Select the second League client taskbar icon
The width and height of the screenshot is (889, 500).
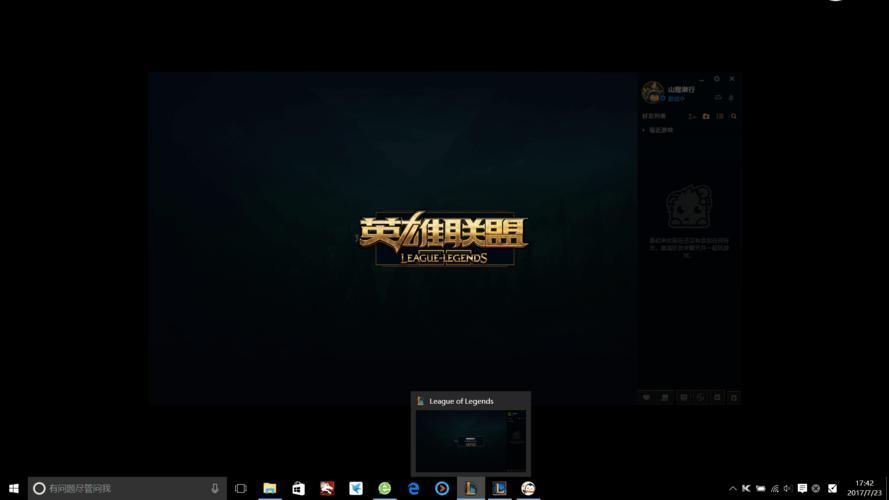pos(499,488)
